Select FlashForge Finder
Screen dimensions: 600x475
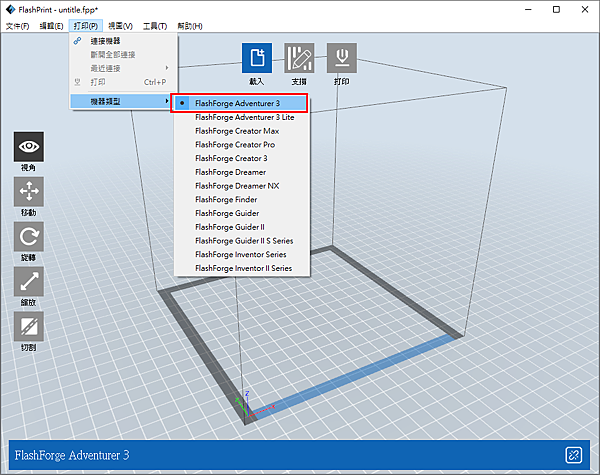pyautogui.click(x=242, y=199)
